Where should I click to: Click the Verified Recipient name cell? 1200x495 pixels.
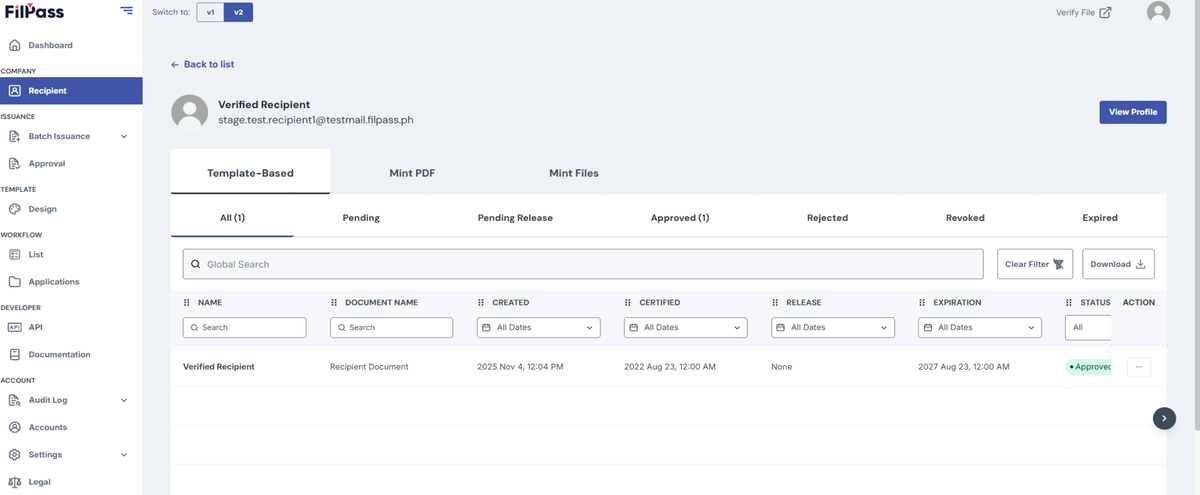coord(219,367)
